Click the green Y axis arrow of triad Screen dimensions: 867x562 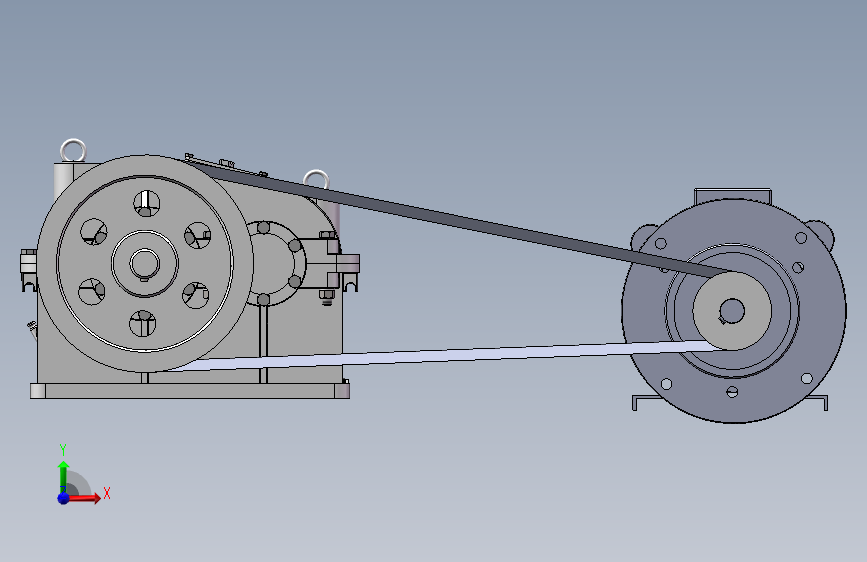(63, 477)
